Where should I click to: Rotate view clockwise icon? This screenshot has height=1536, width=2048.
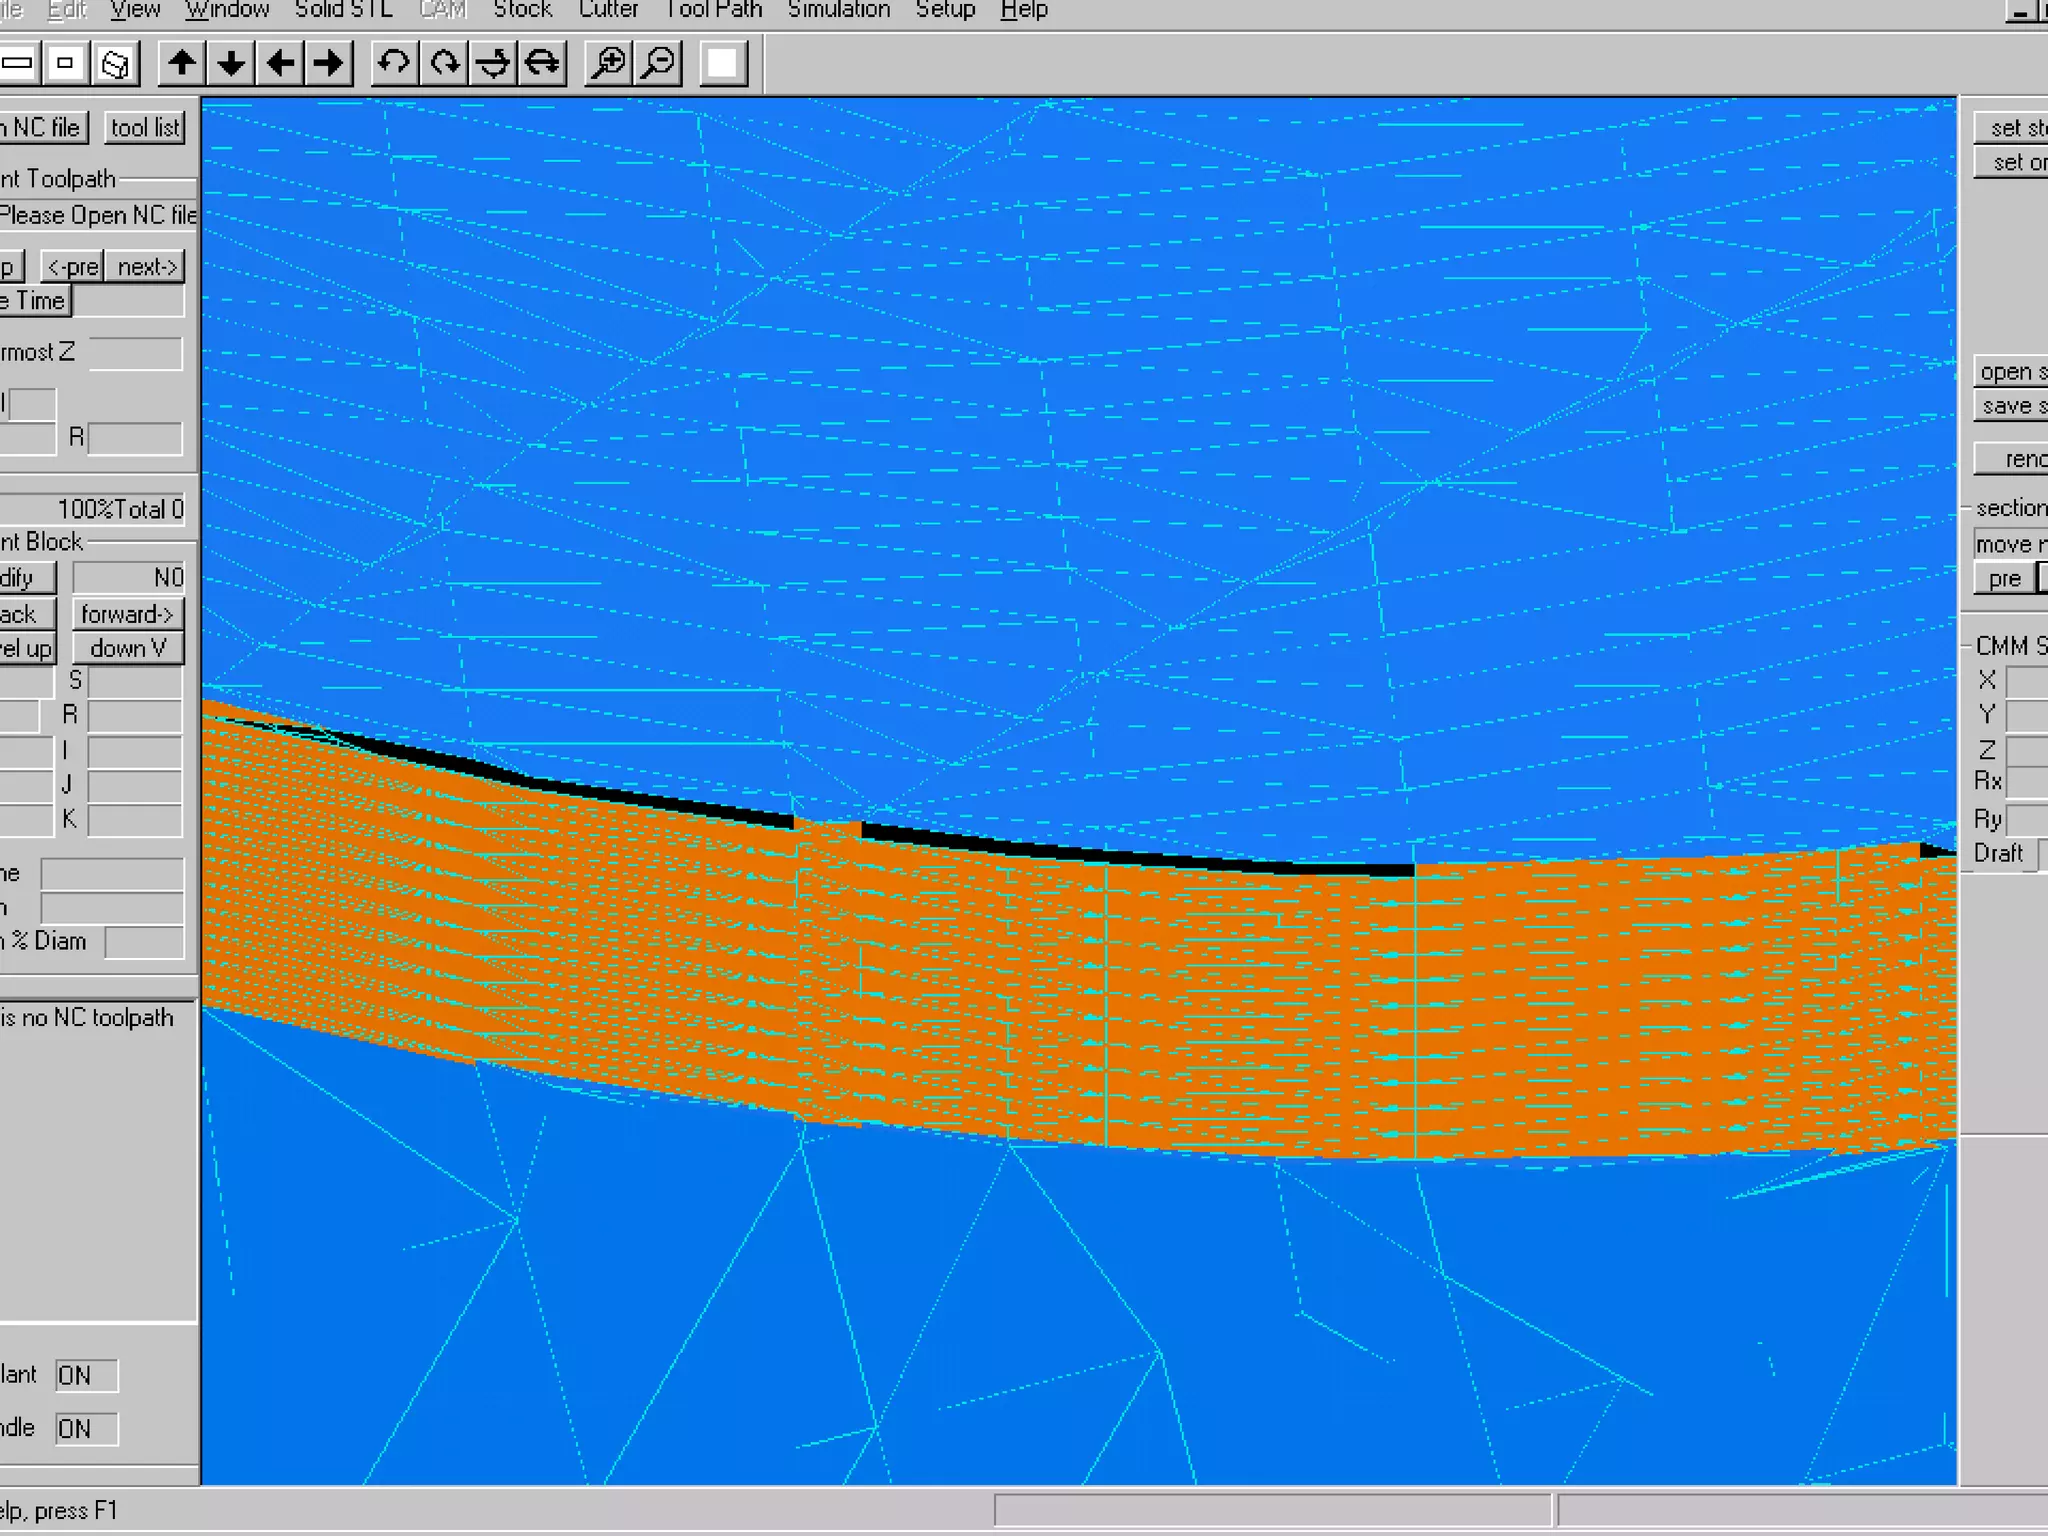click(444, 64)
